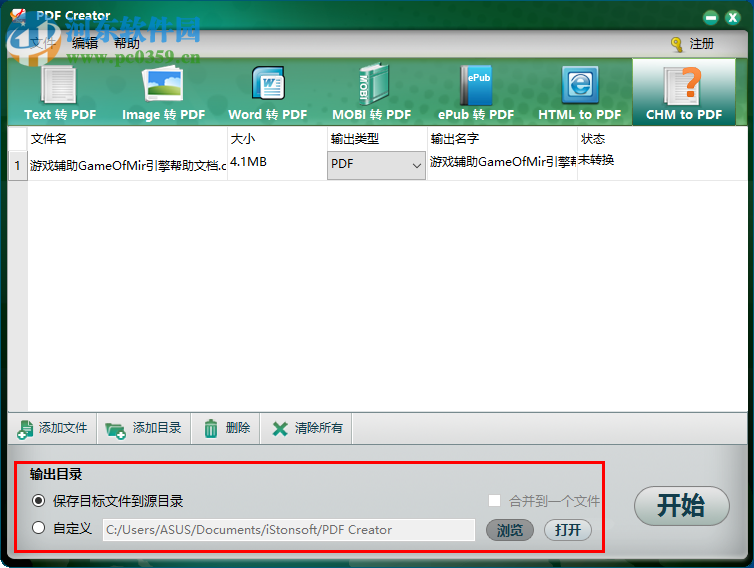Image resolution: width=754 pixels, height=568 pixels.
Task: Select the HTML to PDF converter icon
Action: point(580,85)
